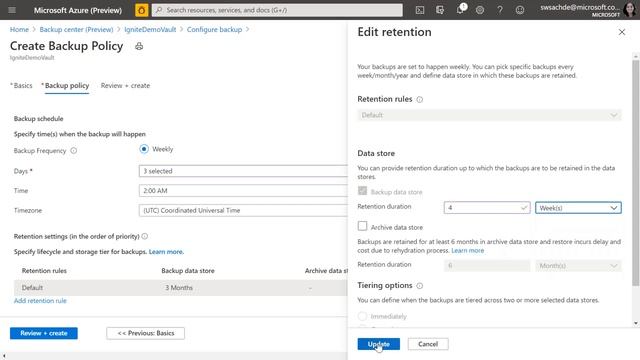The width and height of the screenshot is (640, 360).
Task: Open the help question mark menu
Action: click(x=500, y=10)
